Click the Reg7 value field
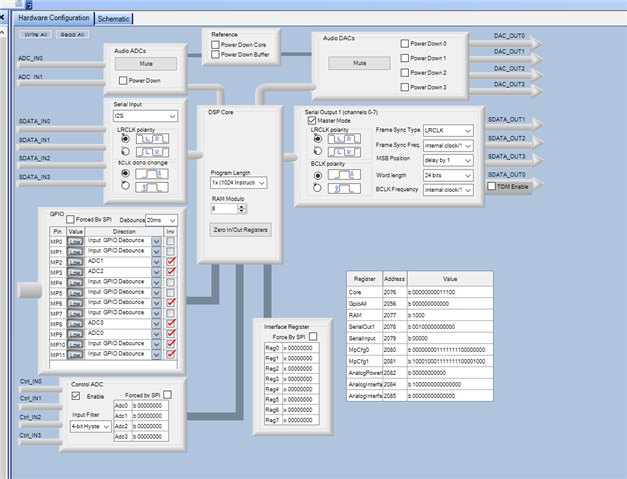 (x=301, y=420)
